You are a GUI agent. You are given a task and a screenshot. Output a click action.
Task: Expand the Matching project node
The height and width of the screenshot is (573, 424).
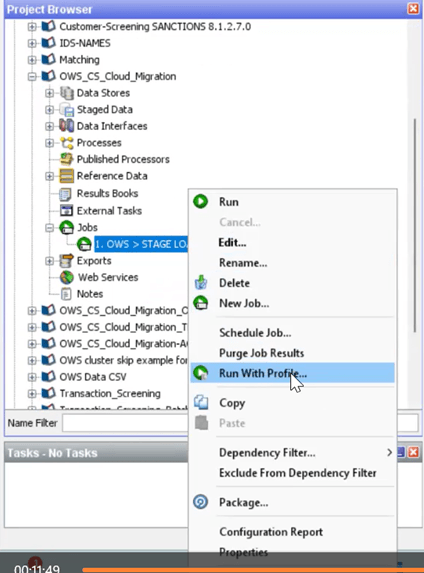tap(32, 60)
